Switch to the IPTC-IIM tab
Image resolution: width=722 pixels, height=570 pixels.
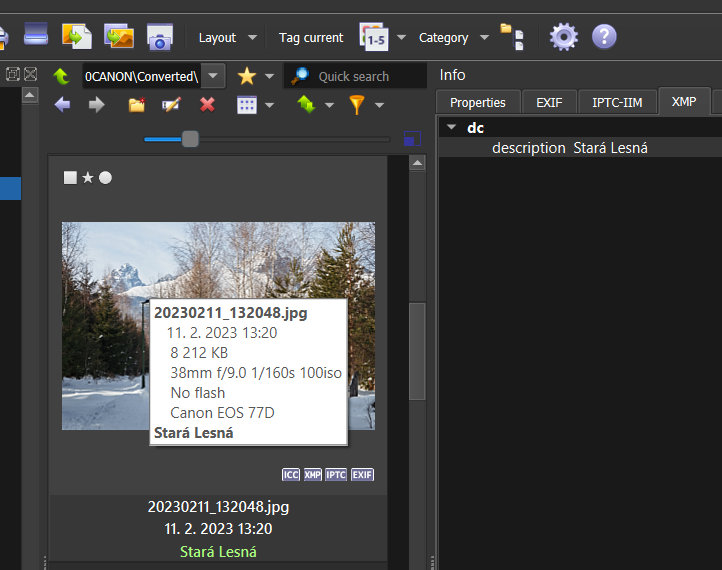617,102
